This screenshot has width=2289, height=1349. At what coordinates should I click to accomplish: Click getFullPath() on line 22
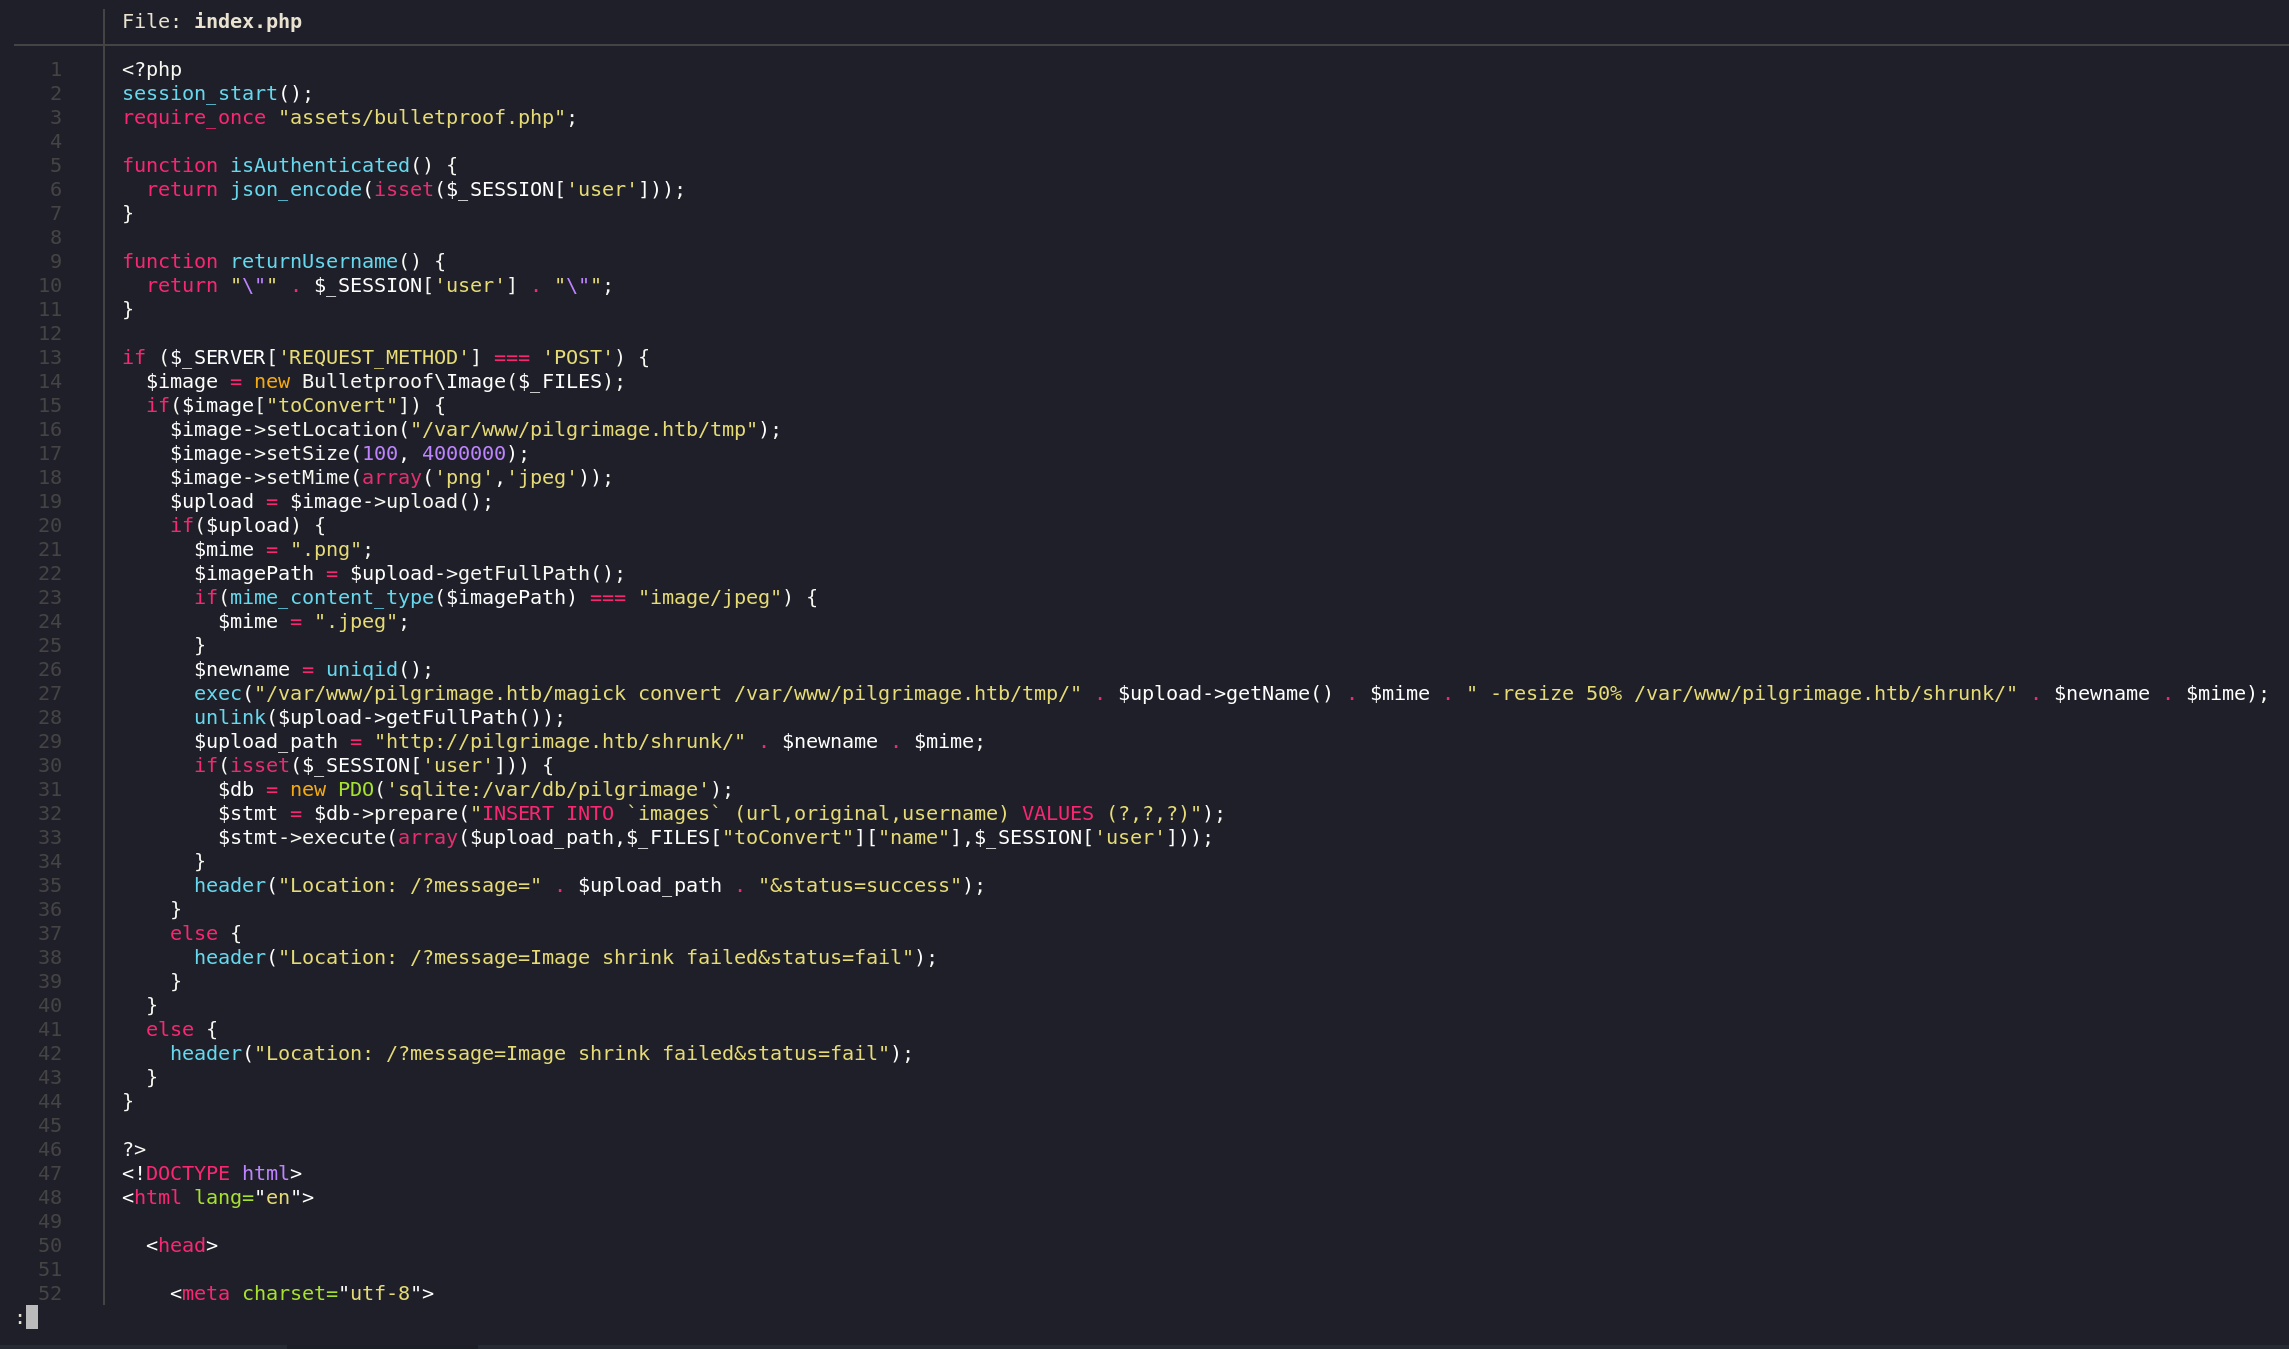[x=536, y=573]
